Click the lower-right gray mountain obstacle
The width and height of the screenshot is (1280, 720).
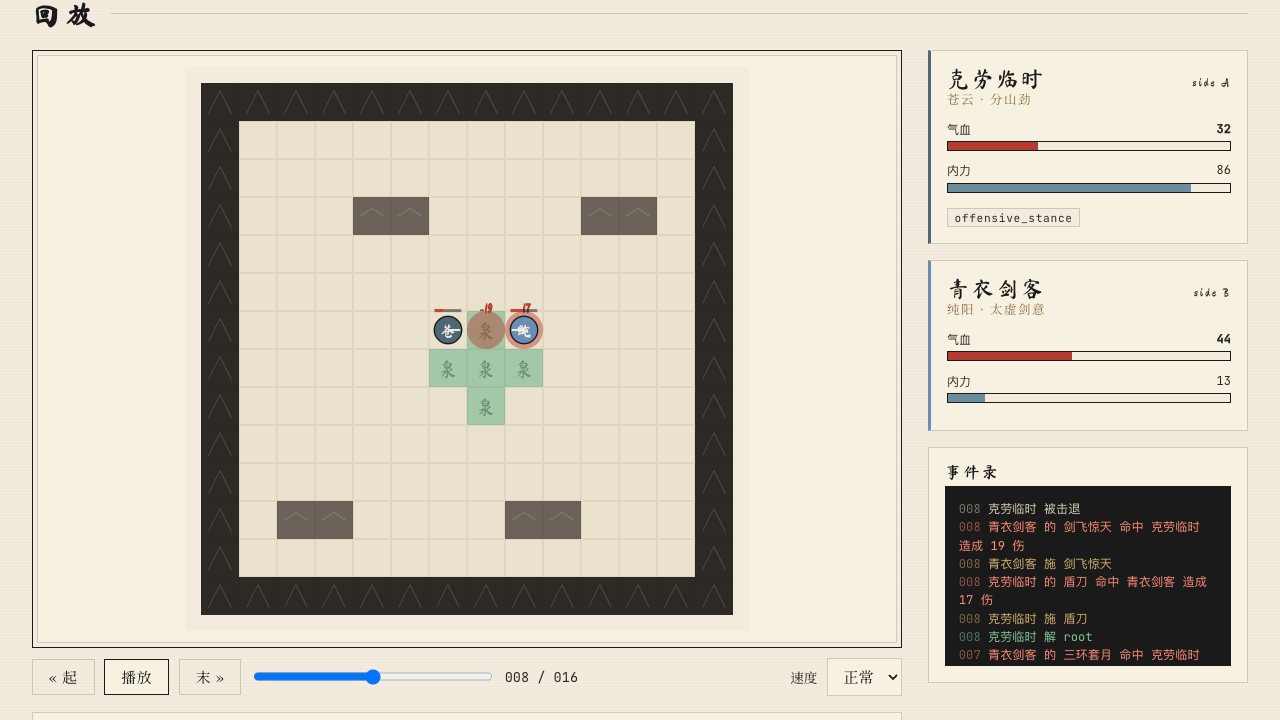tap(543, 520)
